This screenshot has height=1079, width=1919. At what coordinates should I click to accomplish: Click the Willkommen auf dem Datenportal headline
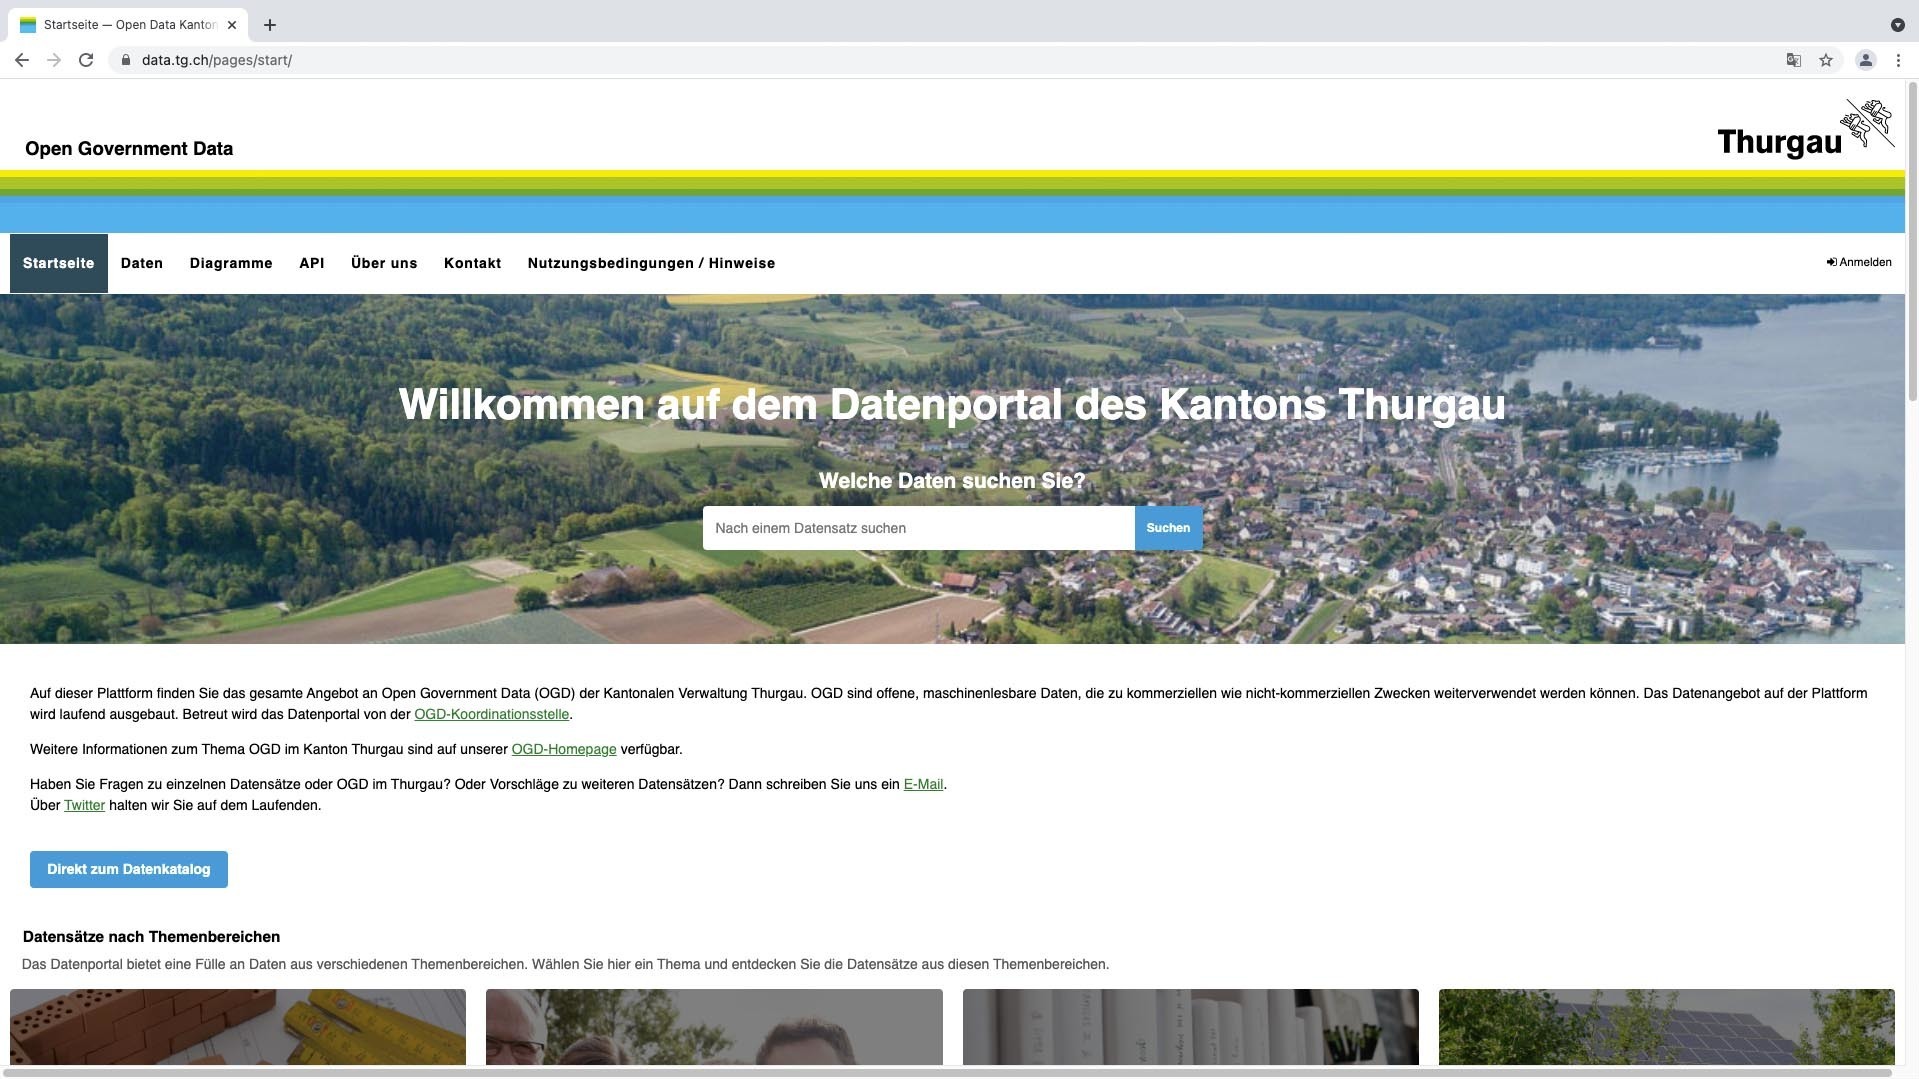(x=952, y=405)
